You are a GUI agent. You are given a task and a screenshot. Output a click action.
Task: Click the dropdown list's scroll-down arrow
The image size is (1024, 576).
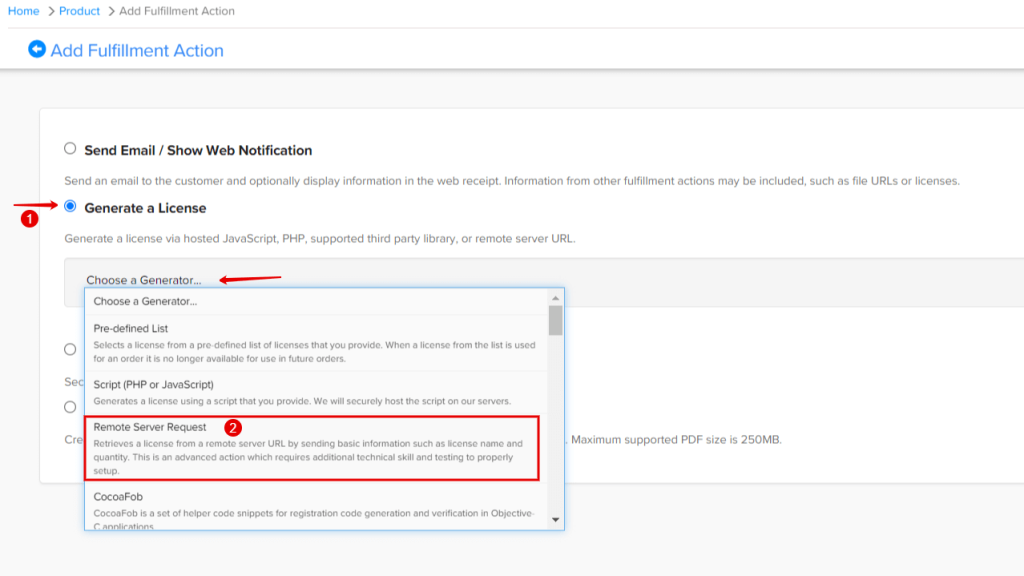pyautogui.click(x=555, y=518)
